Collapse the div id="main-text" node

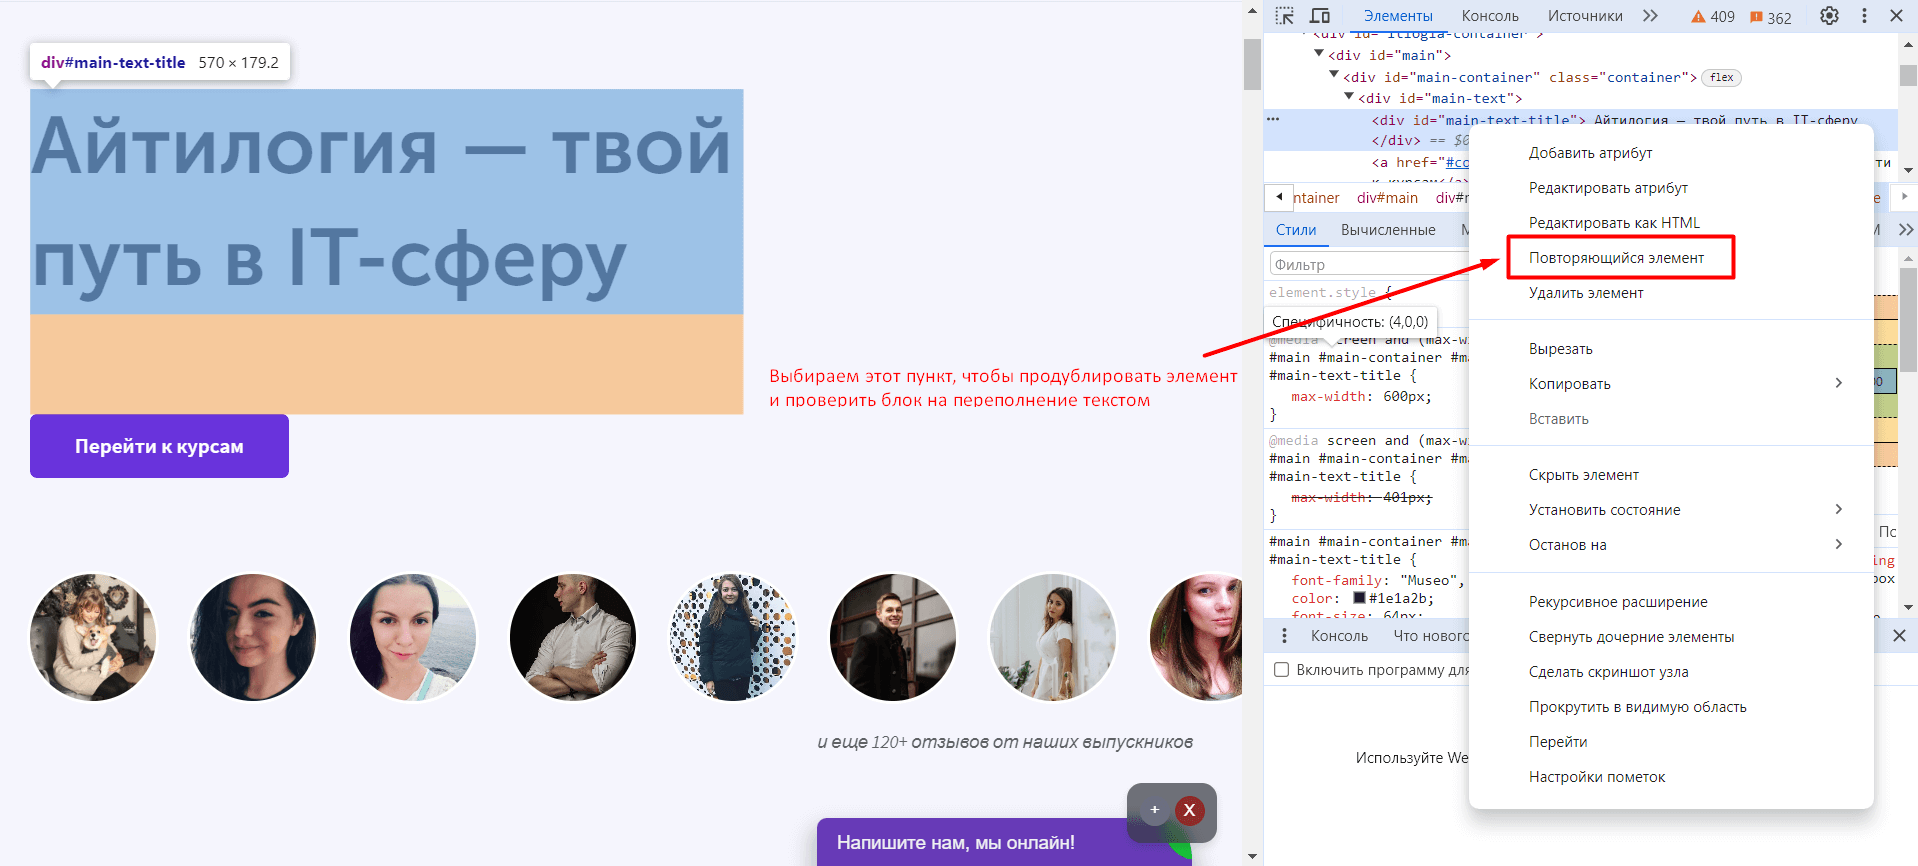pos(1349,97)
